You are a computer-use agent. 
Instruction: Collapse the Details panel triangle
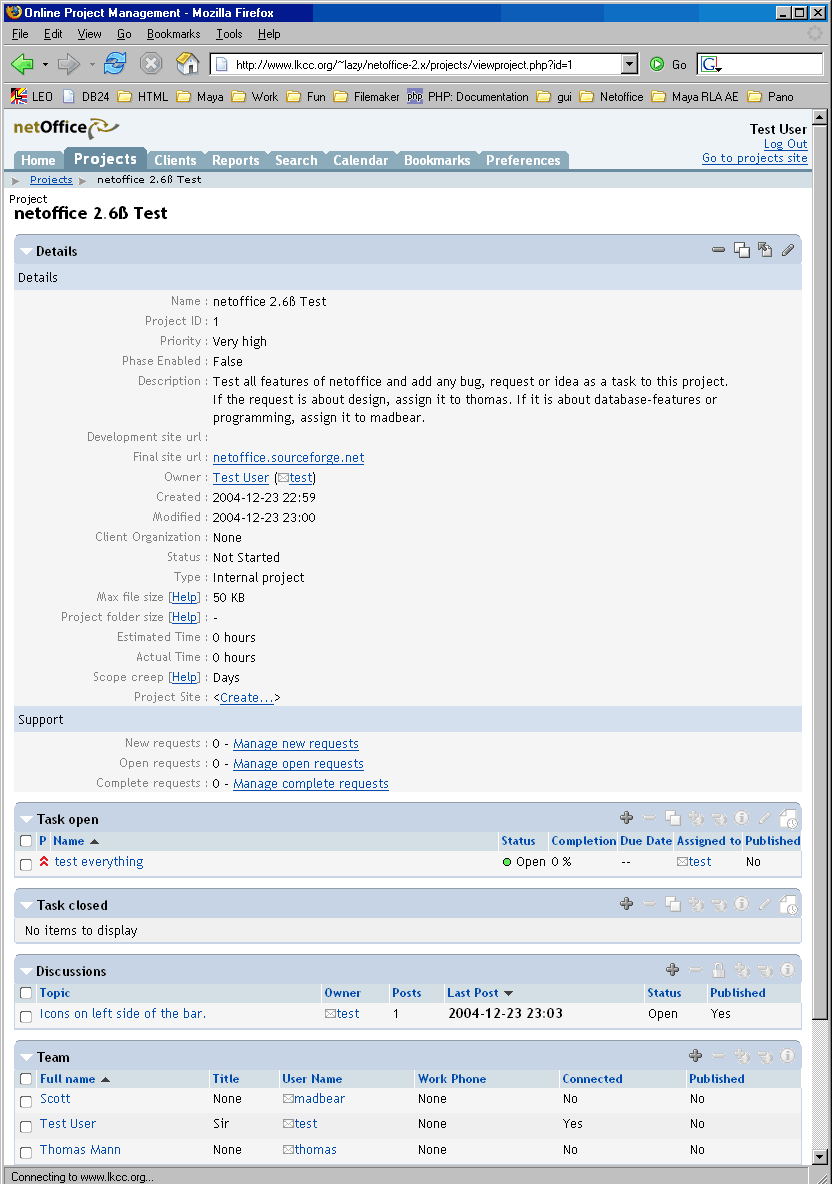(26, 252)
